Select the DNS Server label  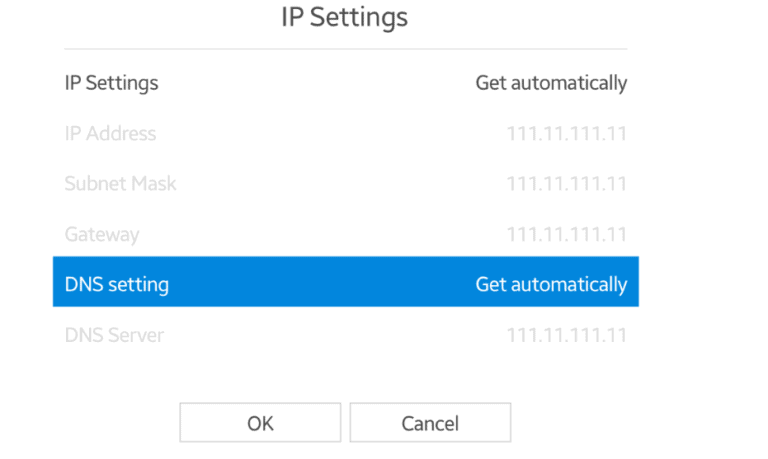click(114, 335)
